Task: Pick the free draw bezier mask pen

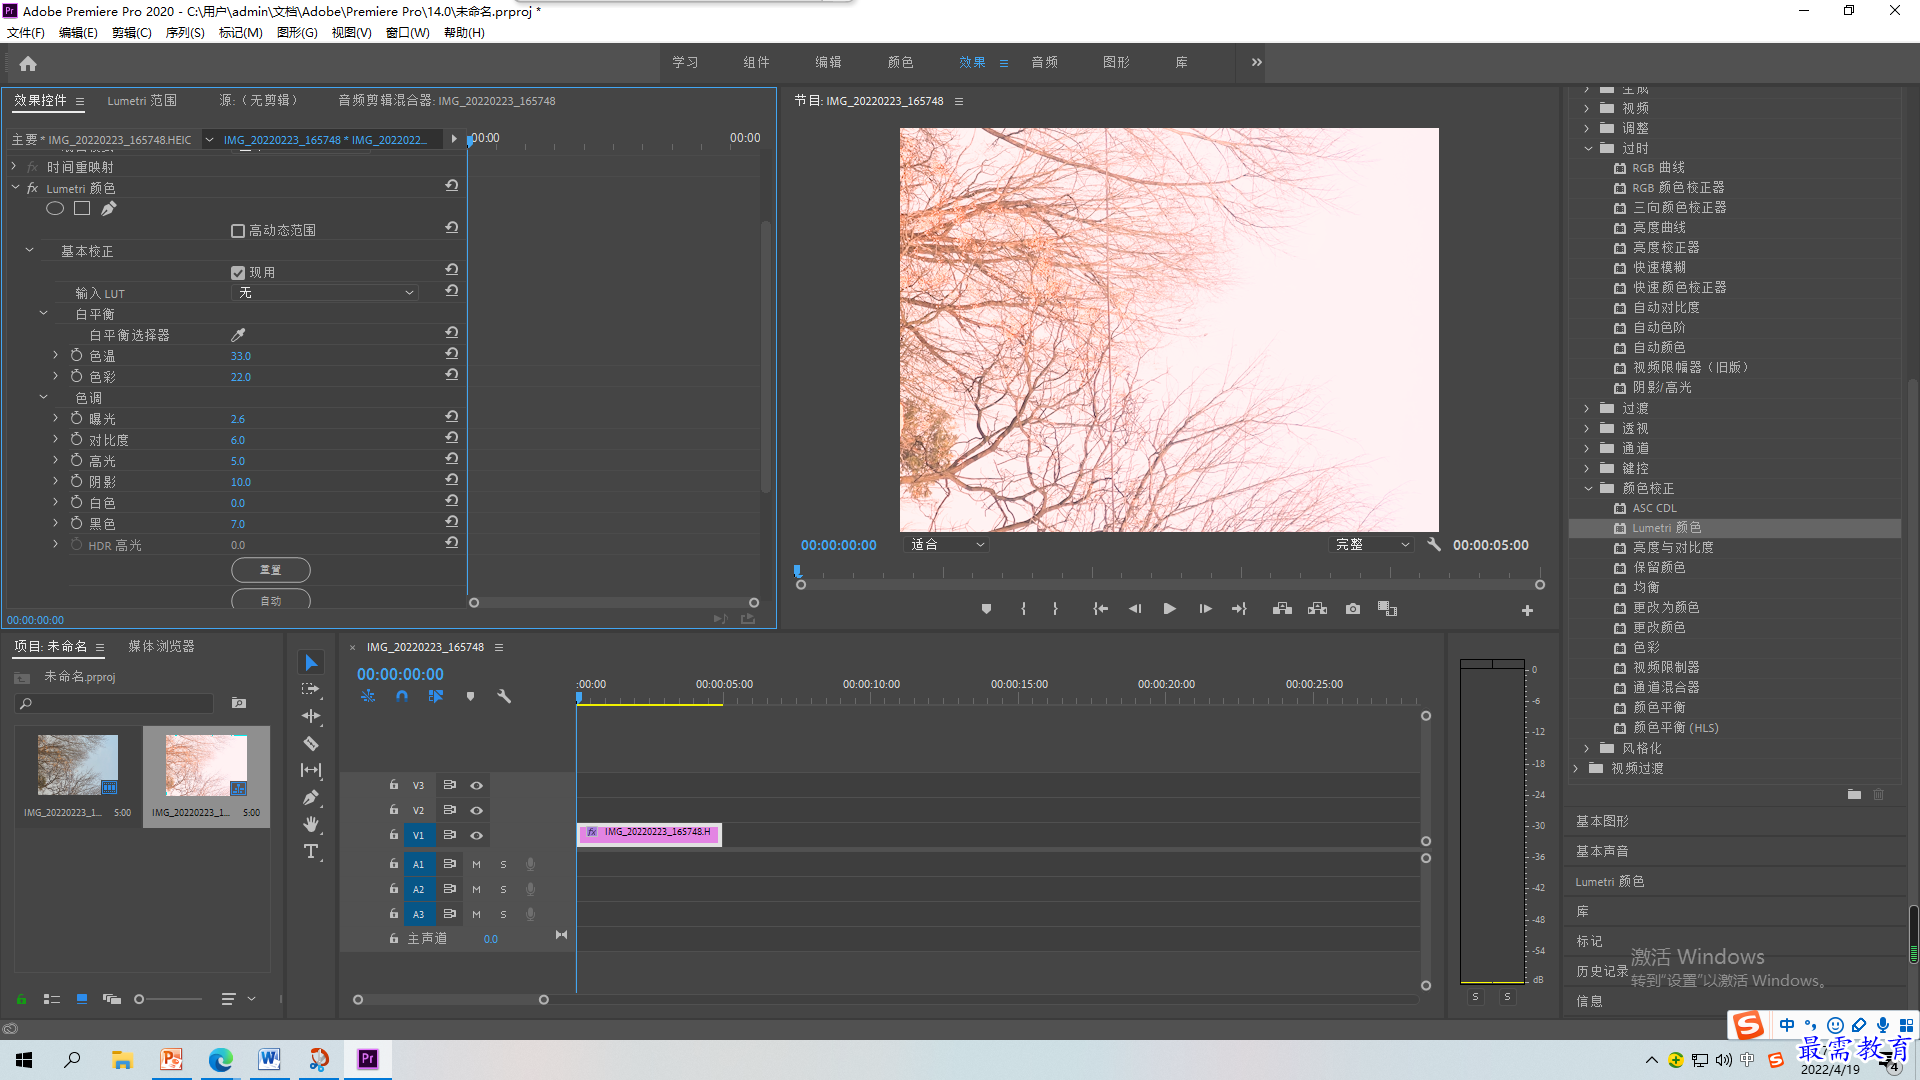Action: 108,208
